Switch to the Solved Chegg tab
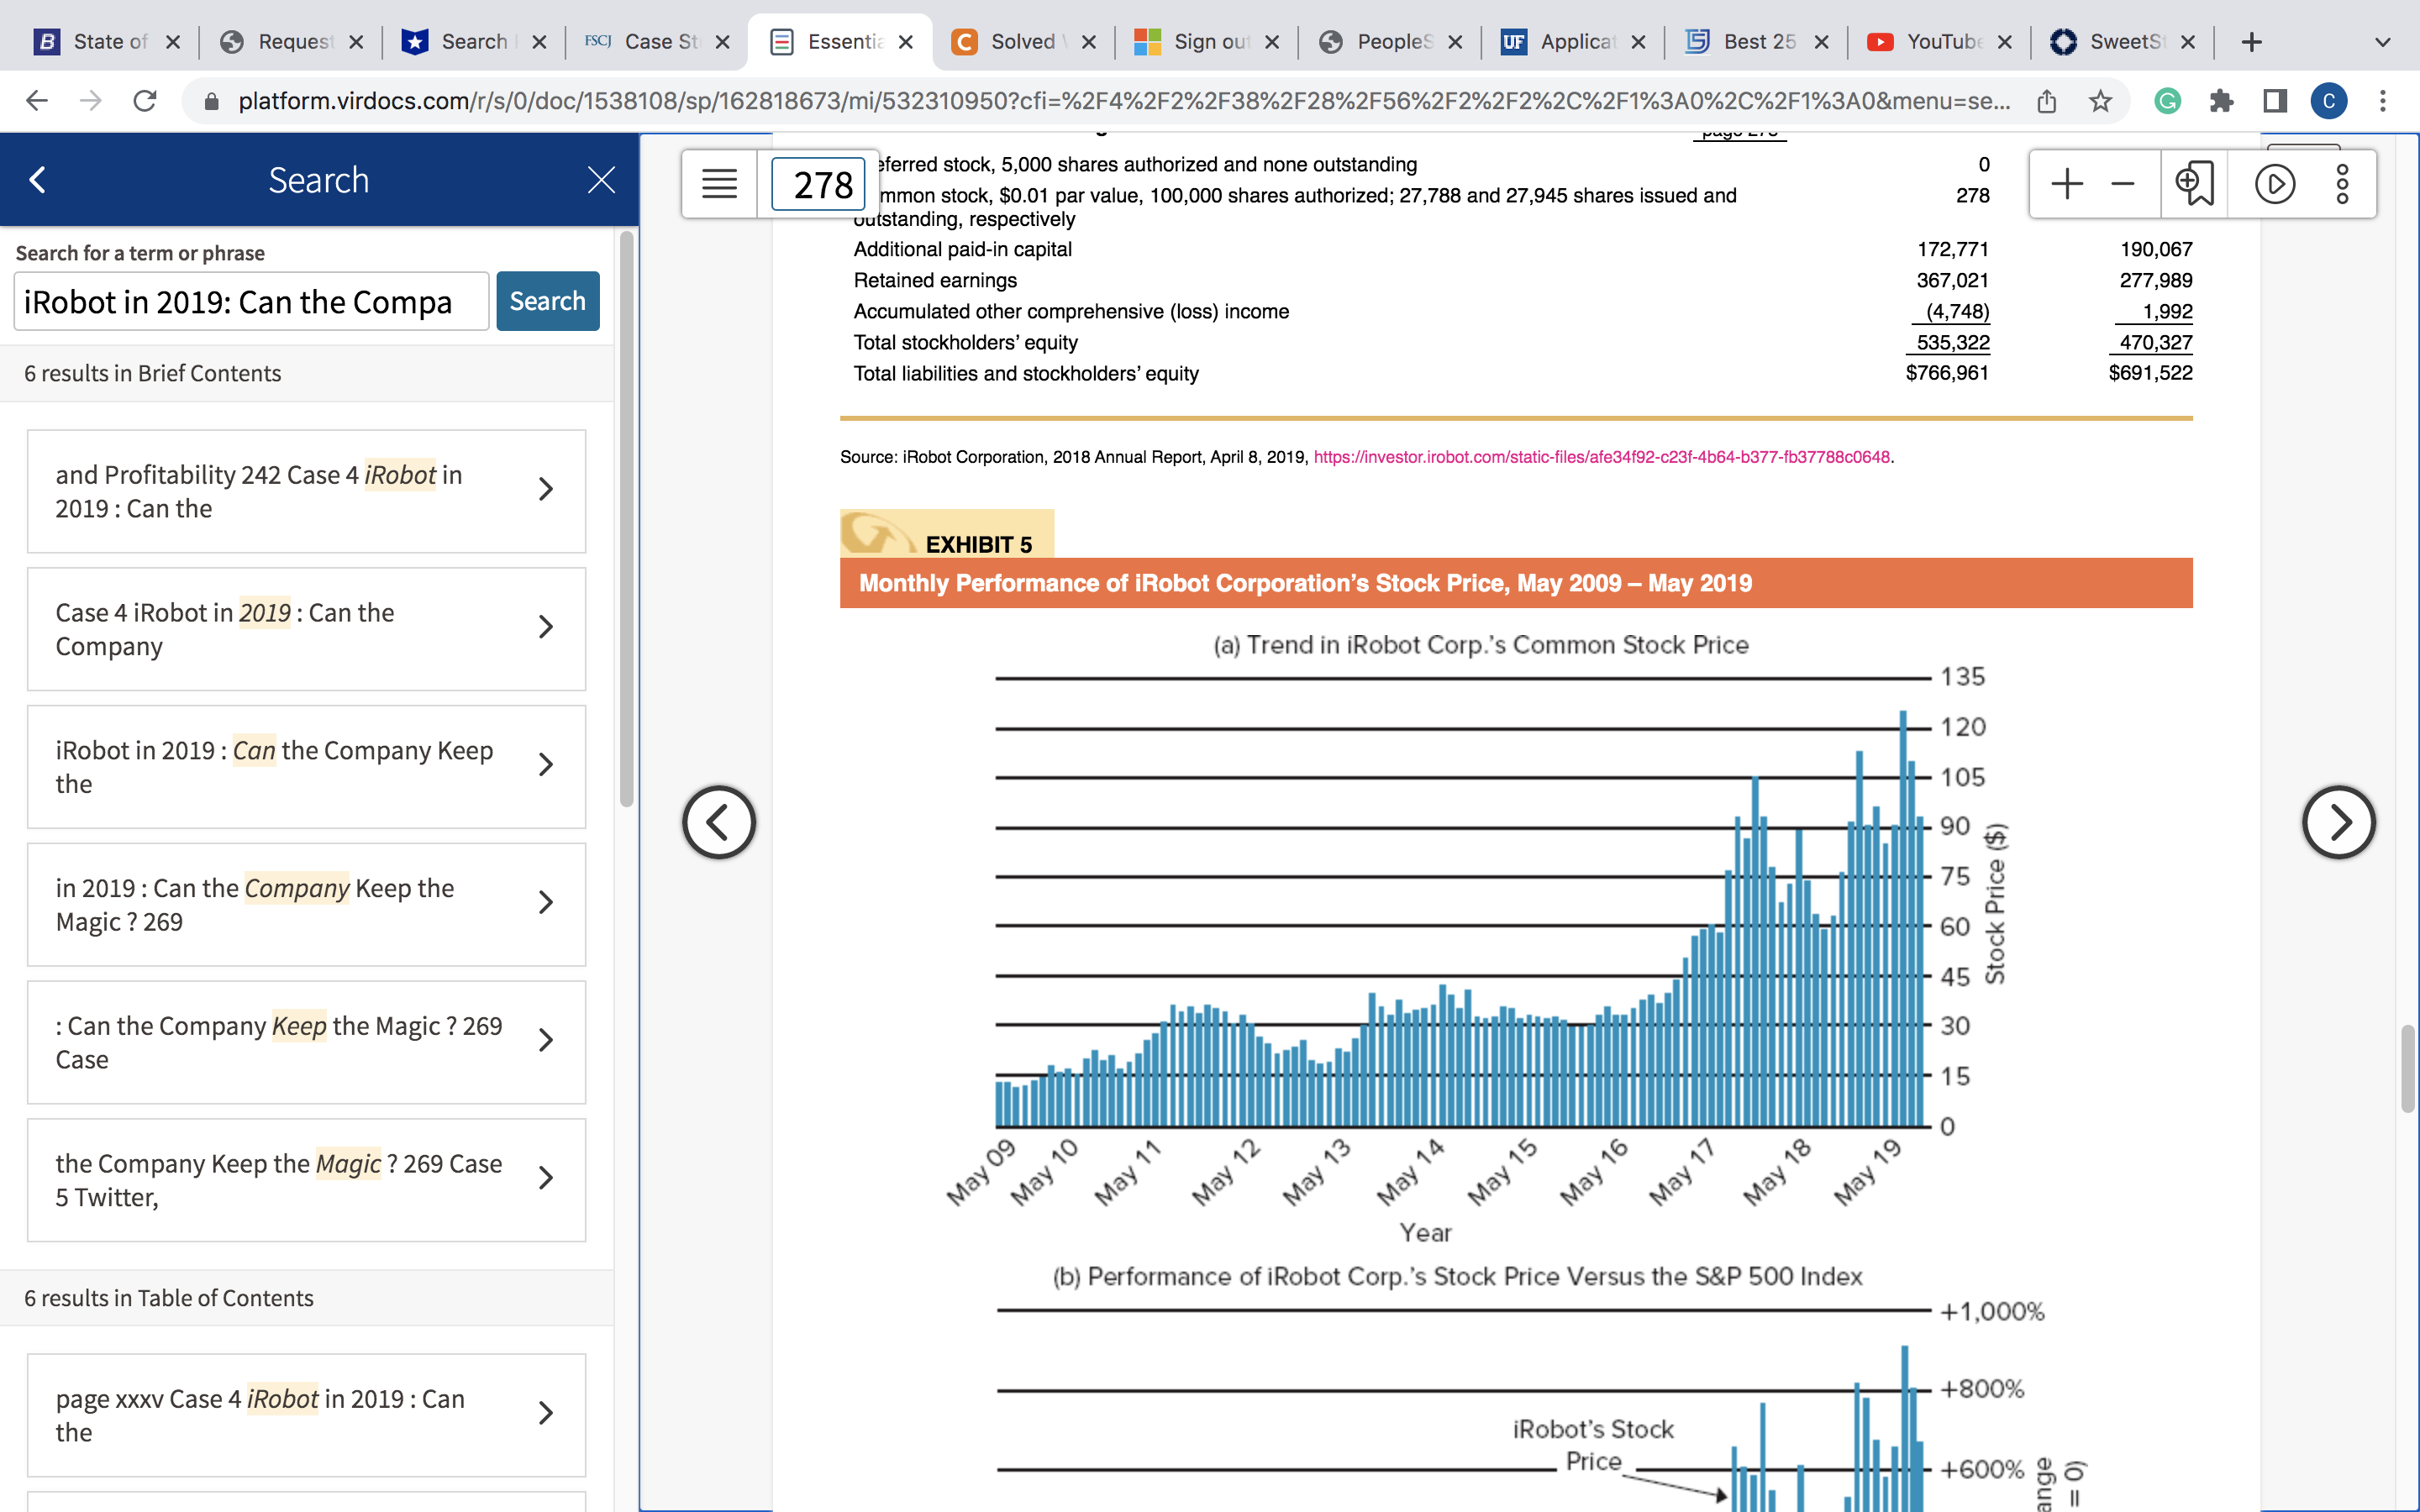This screenshot has width=2420, height=1512. pos(1024,42)
